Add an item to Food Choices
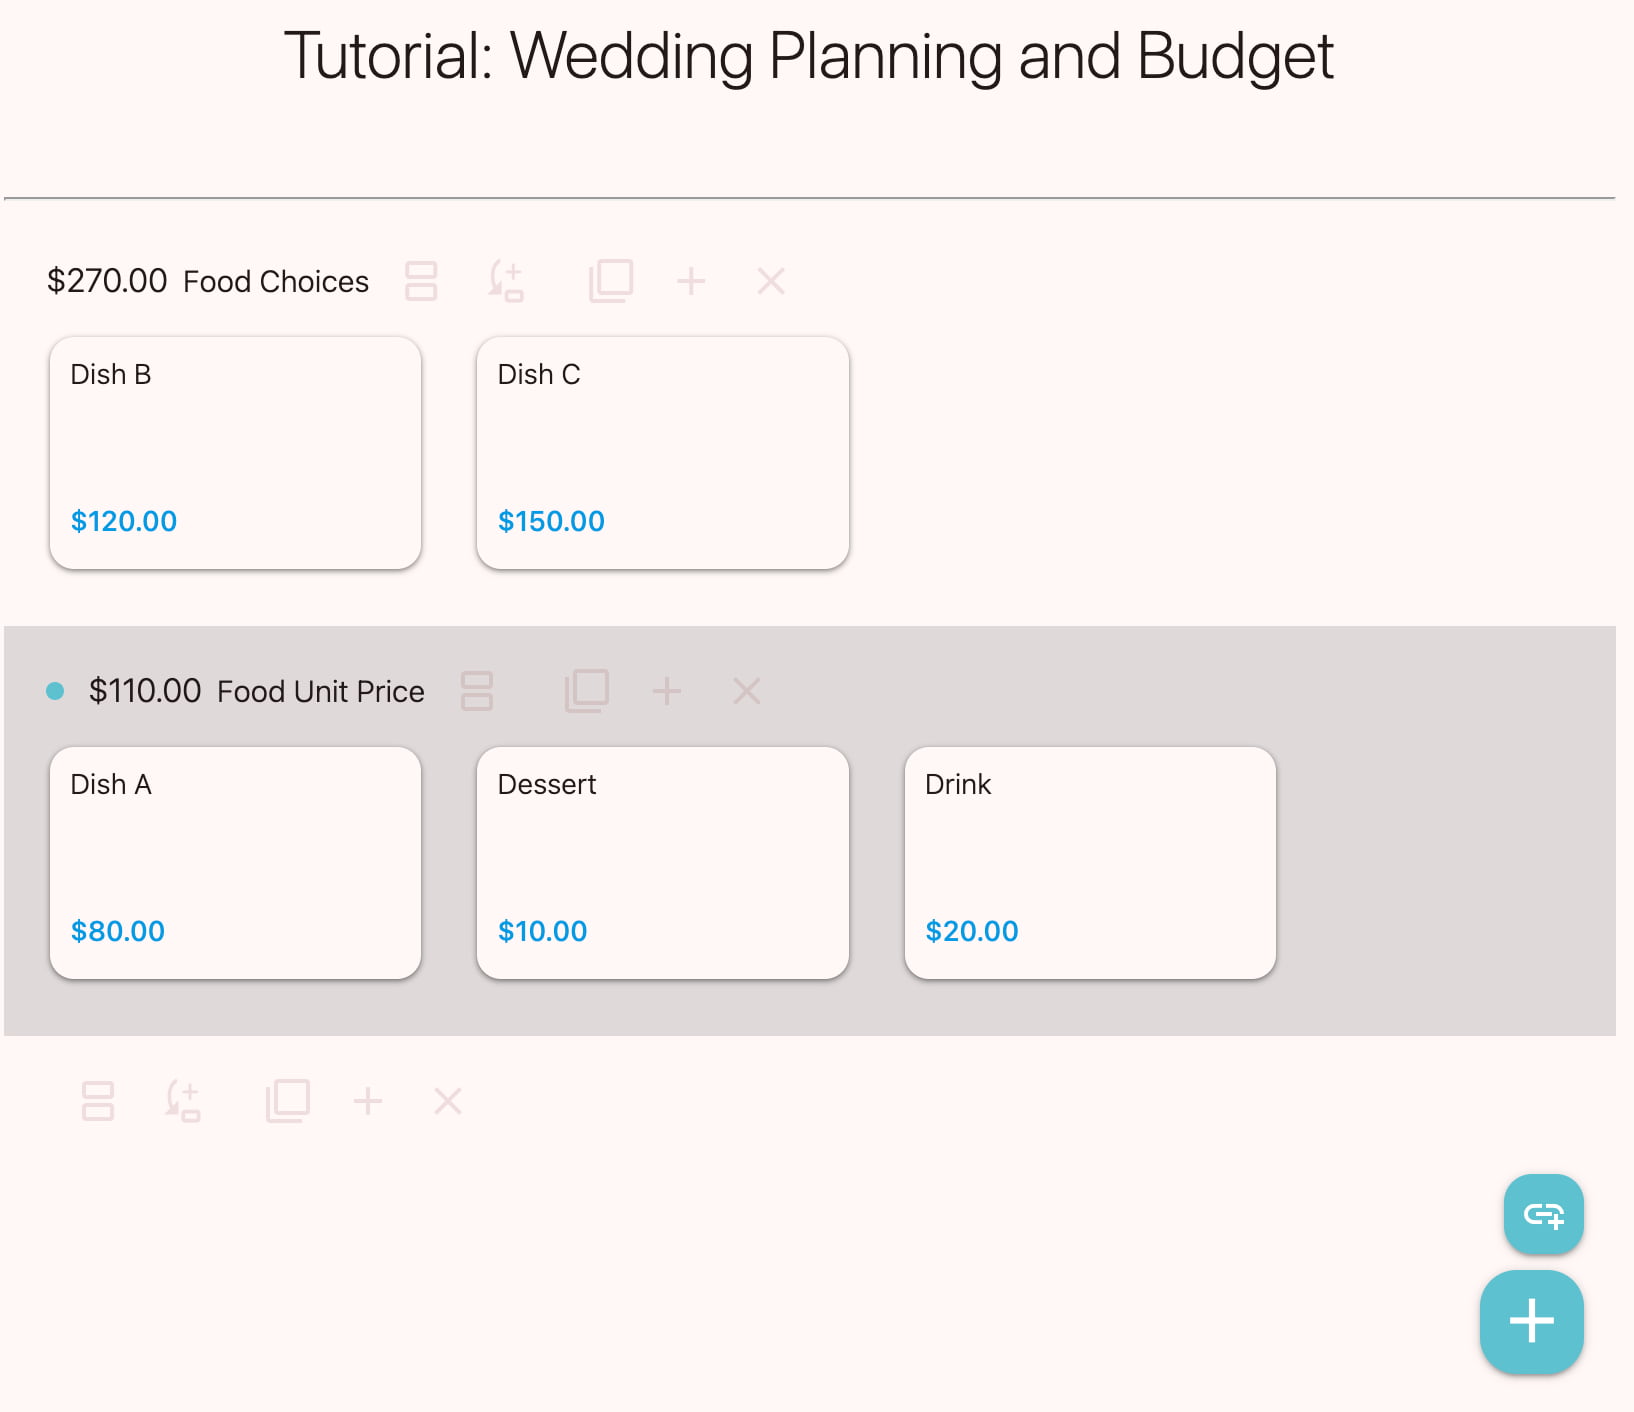This screenshot has height=1412, width=1634. click(691, 281)
